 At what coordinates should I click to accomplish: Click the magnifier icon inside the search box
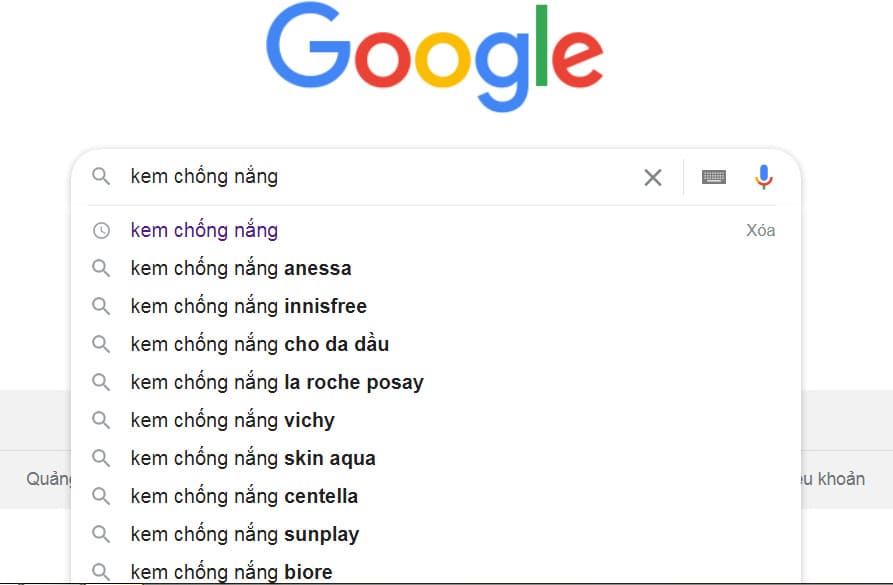coord(101,177)
